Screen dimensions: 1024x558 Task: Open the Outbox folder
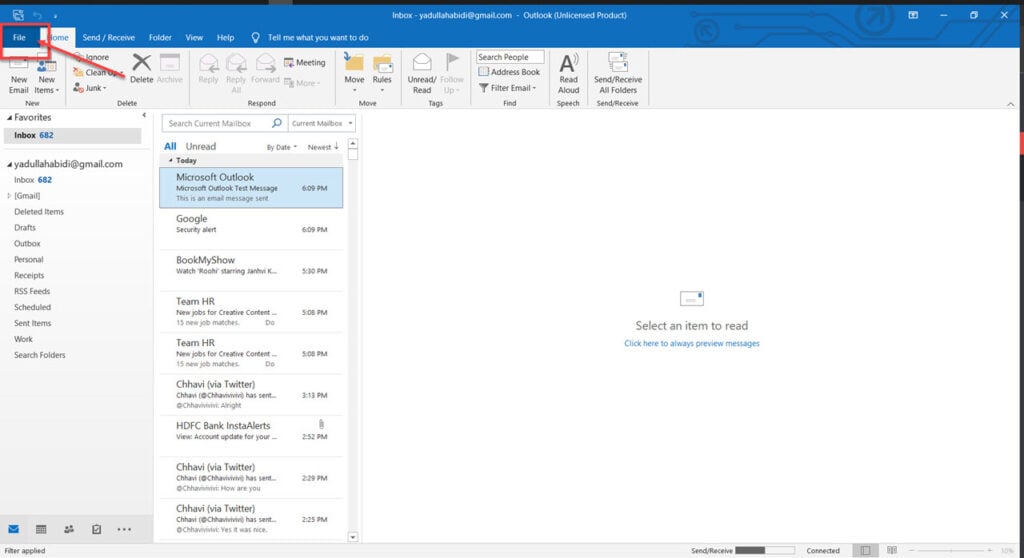click(27, 243)
